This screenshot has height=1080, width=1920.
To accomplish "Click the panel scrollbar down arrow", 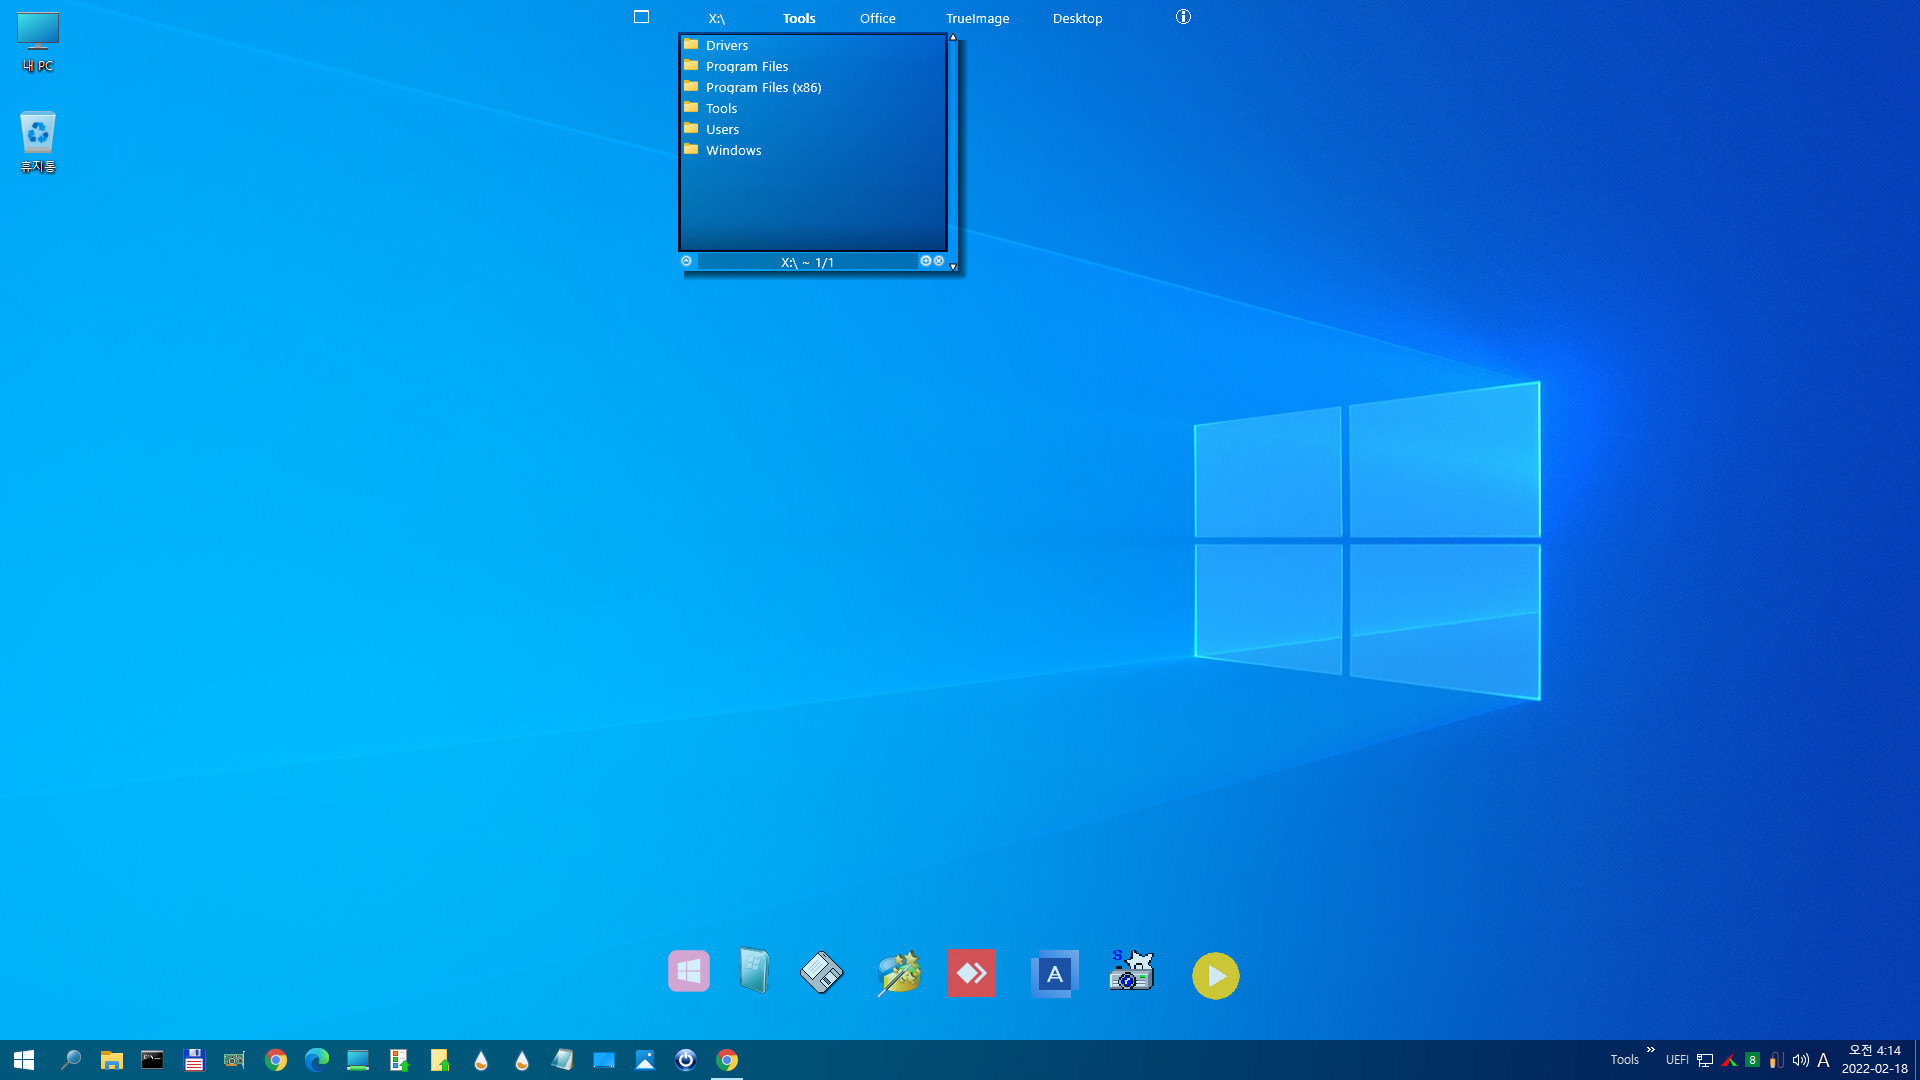I will (x=953, y=267).
